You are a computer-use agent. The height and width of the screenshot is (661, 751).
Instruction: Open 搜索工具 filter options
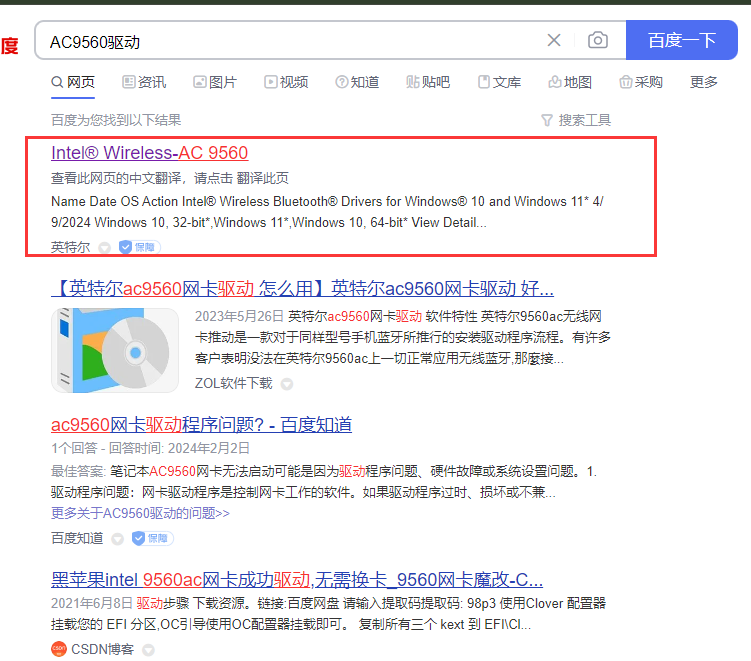pos(576,120)
